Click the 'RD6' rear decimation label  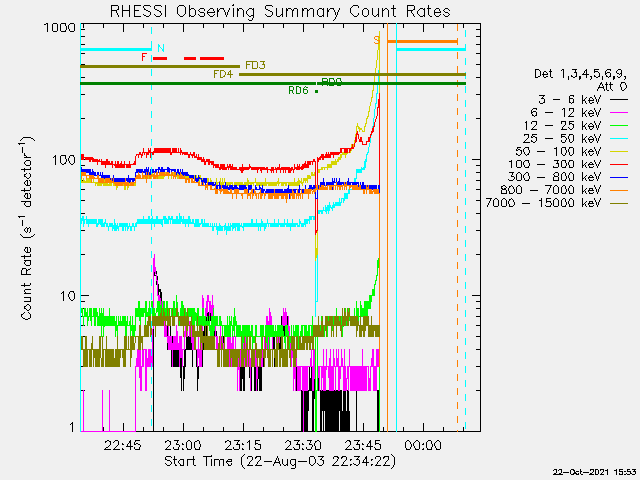click(x=298, y=91)
